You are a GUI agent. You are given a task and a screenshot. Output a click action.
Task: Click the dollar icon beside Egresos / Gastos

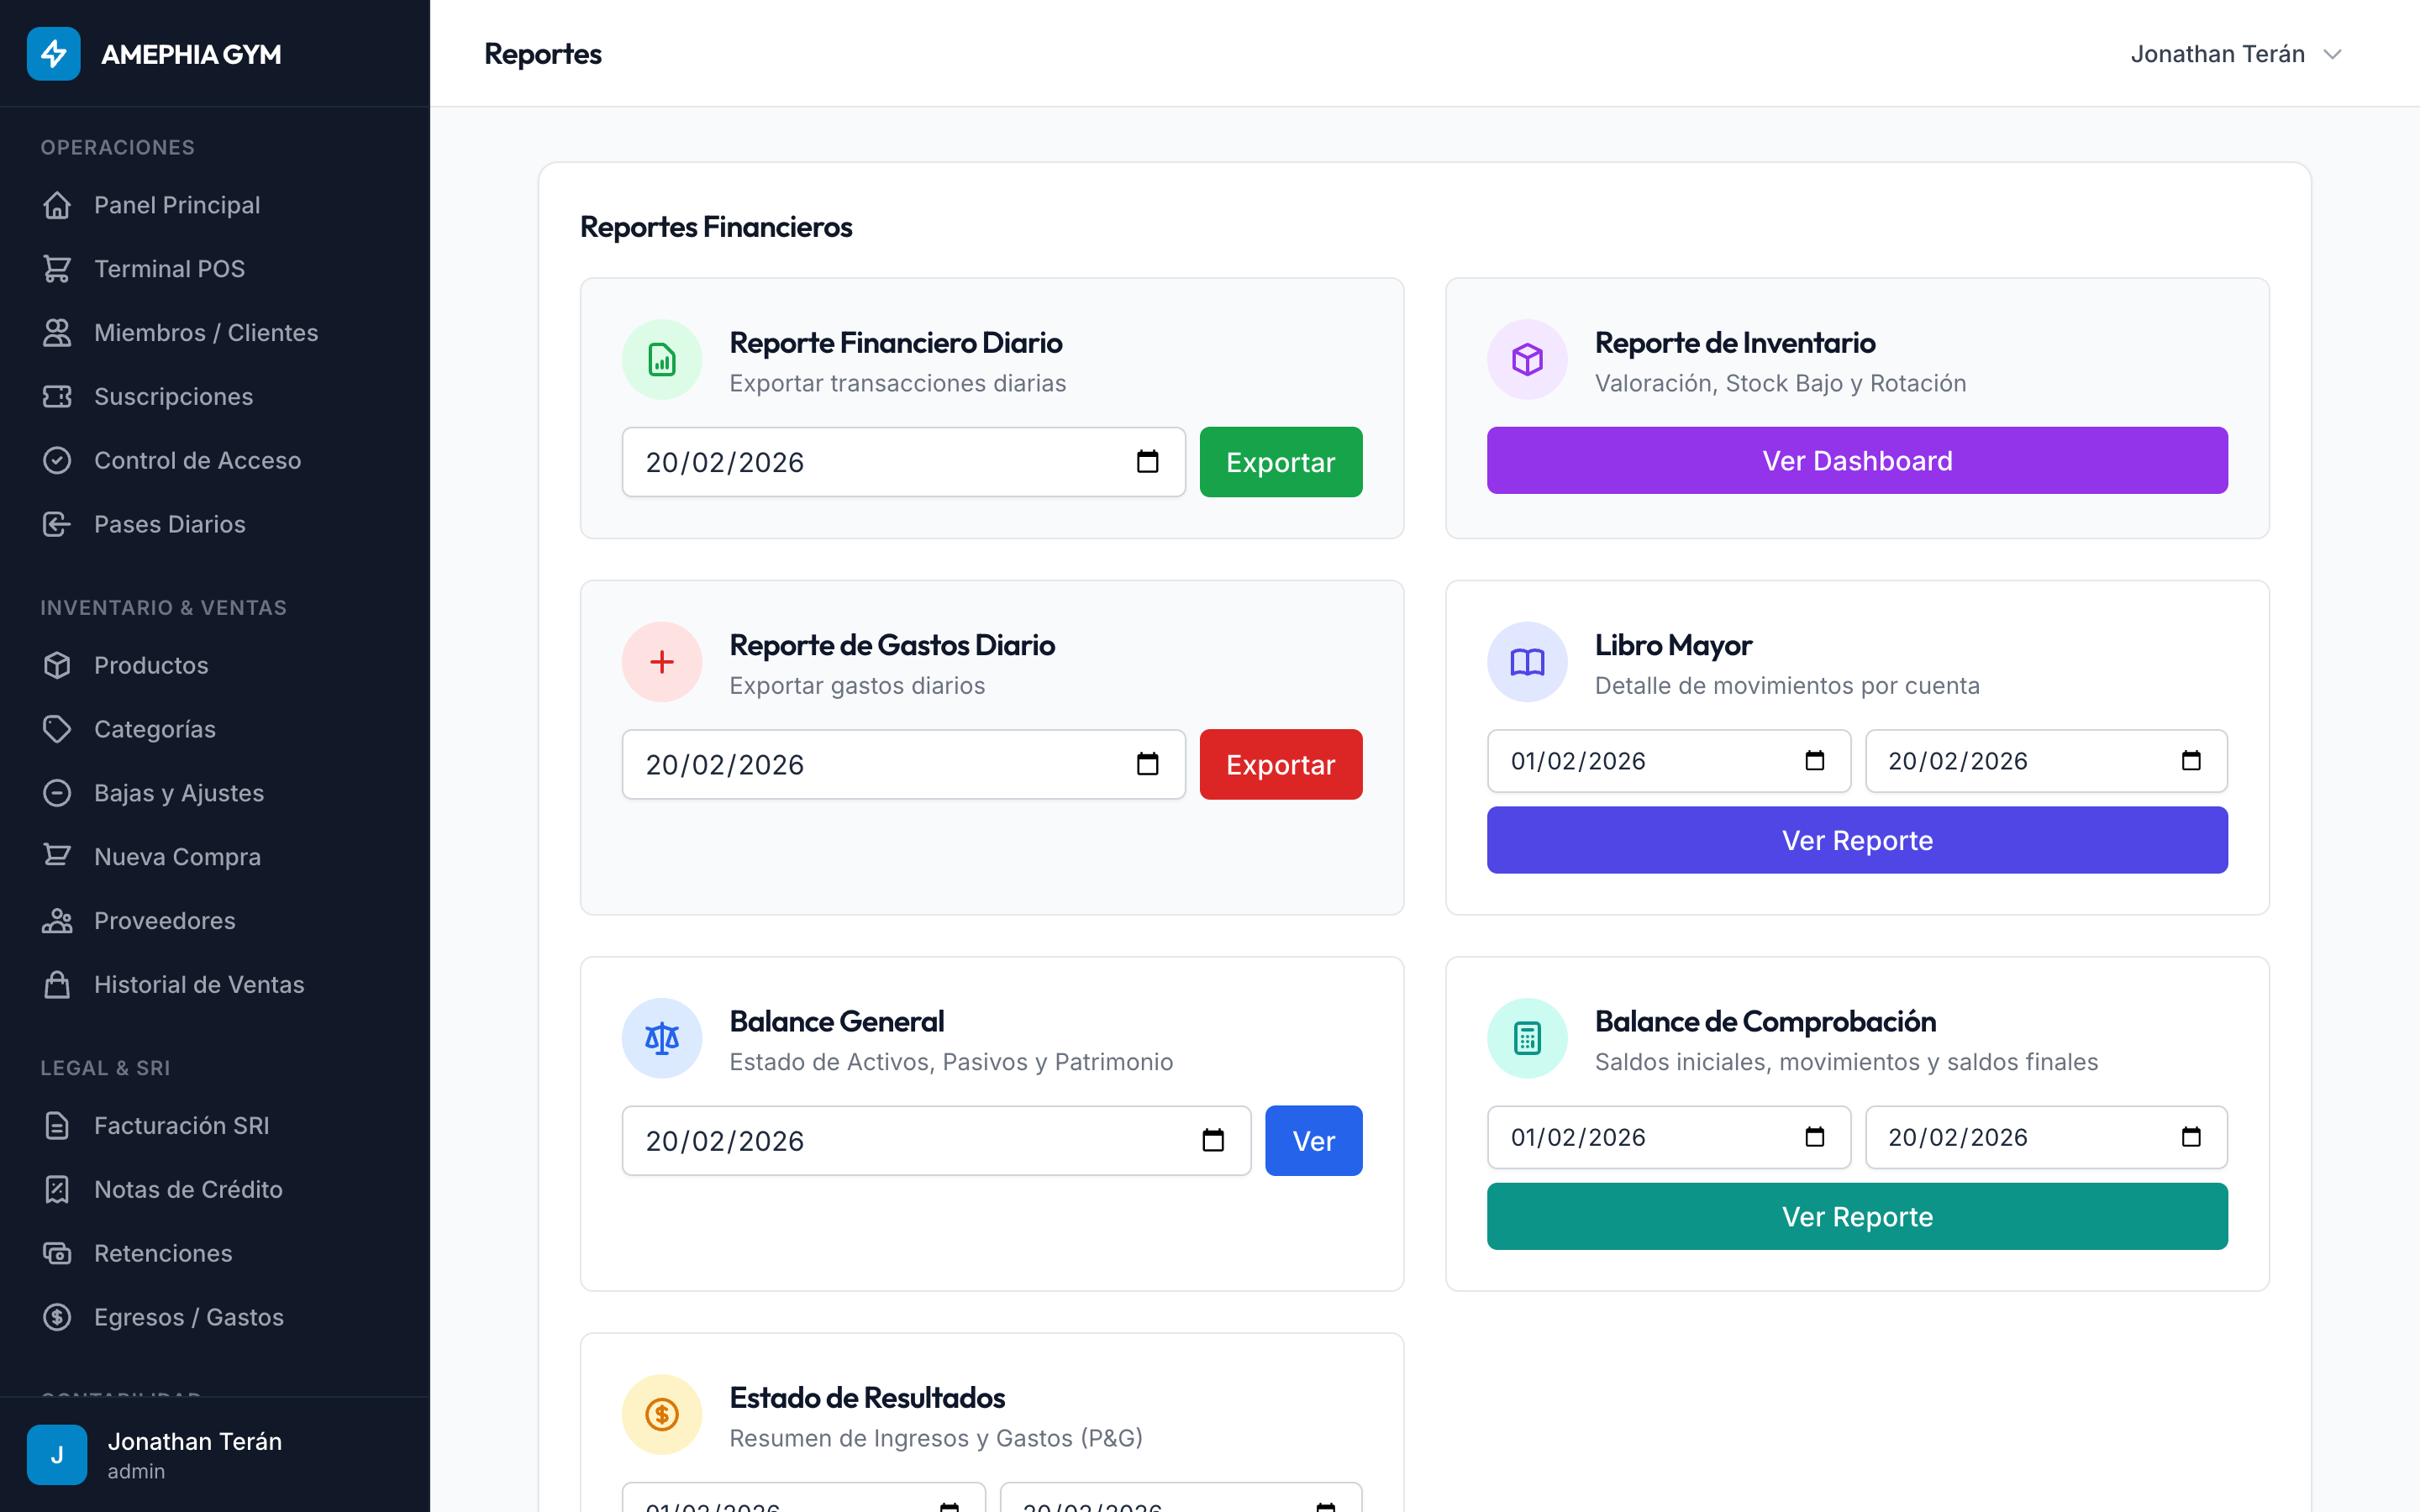point(57,1319)
